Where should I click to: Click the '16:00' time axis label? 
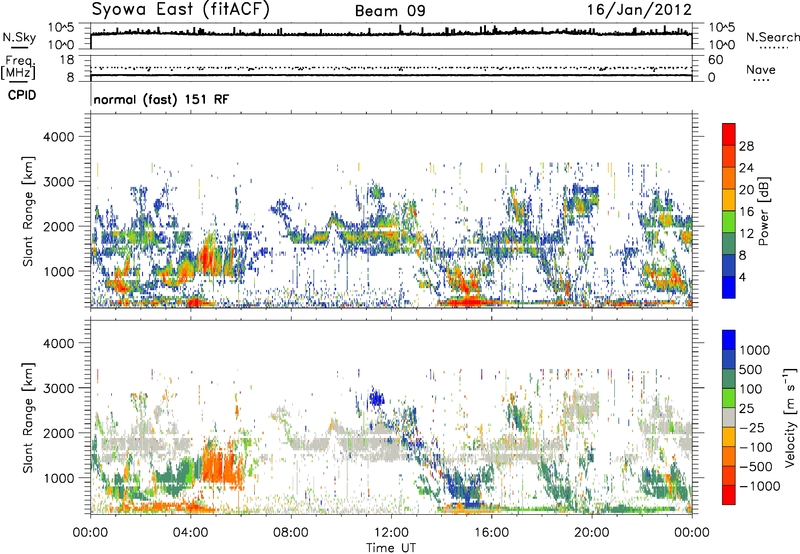tap(491, 533)
